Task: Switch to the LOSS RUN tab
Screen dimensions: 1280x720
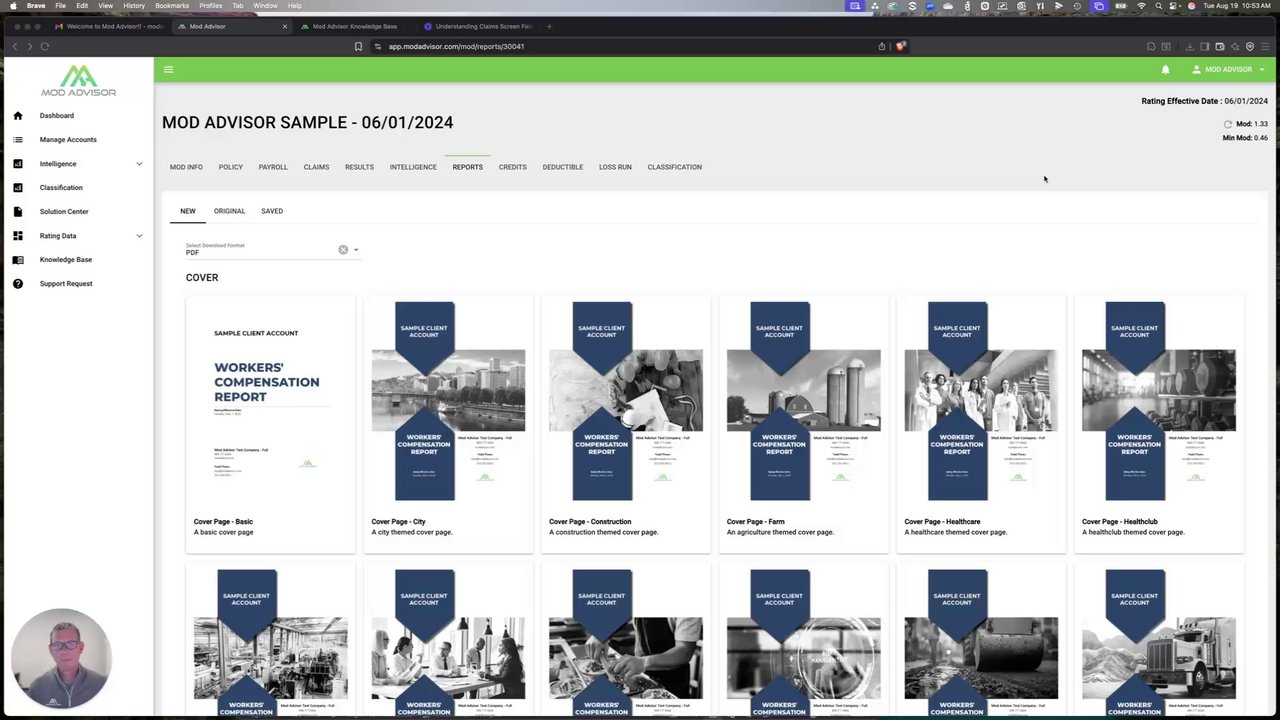Action: [x=615, y=167]
